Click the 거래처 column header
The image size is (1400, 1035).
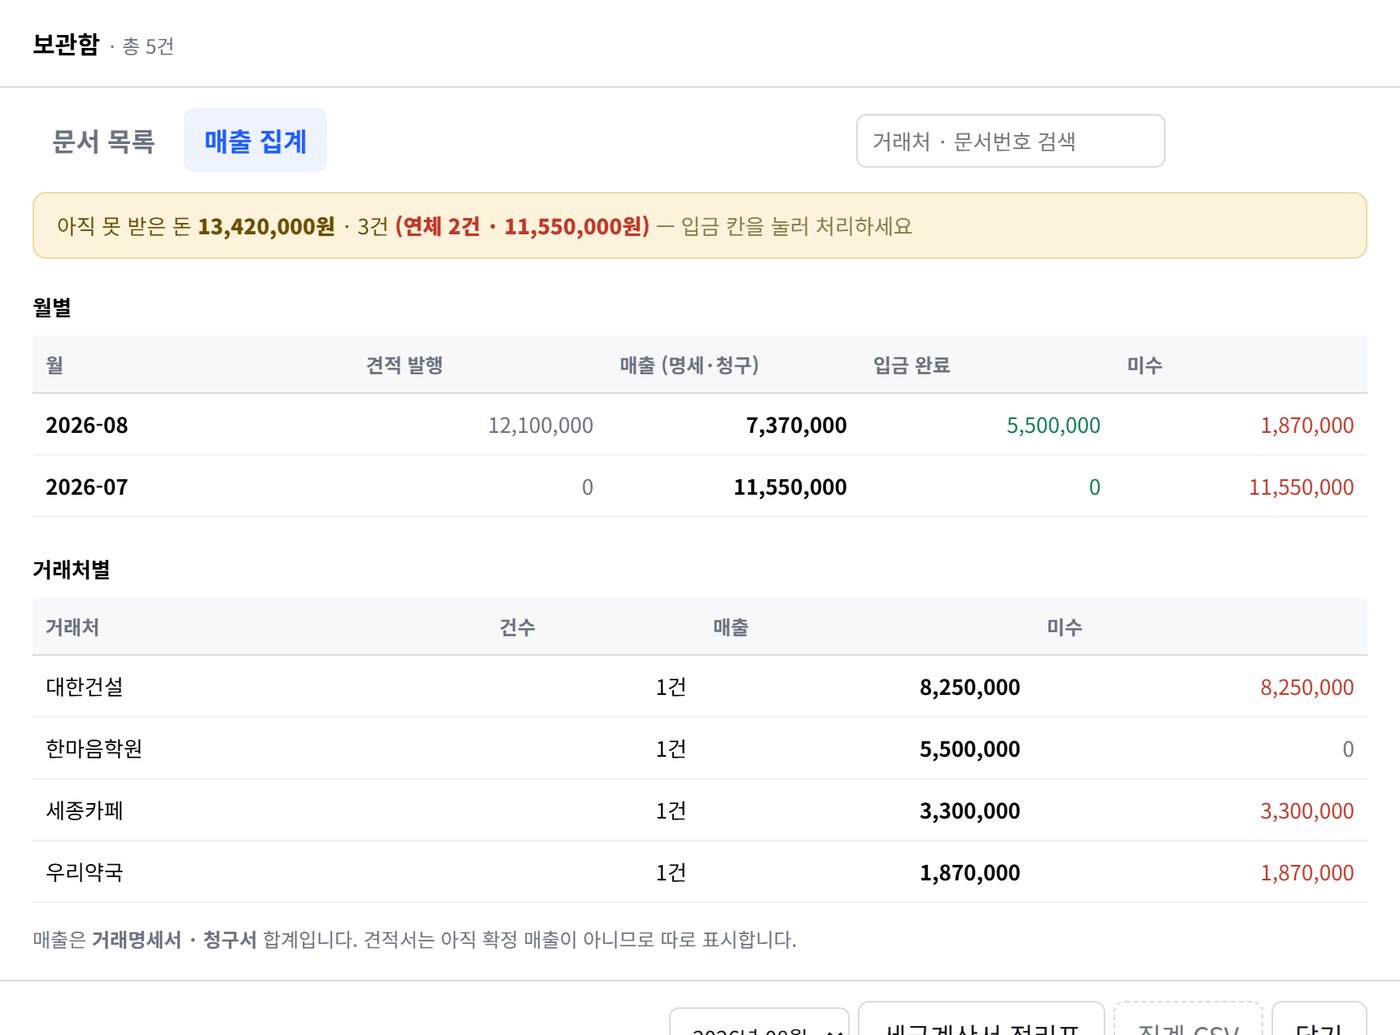click(72, 627)
